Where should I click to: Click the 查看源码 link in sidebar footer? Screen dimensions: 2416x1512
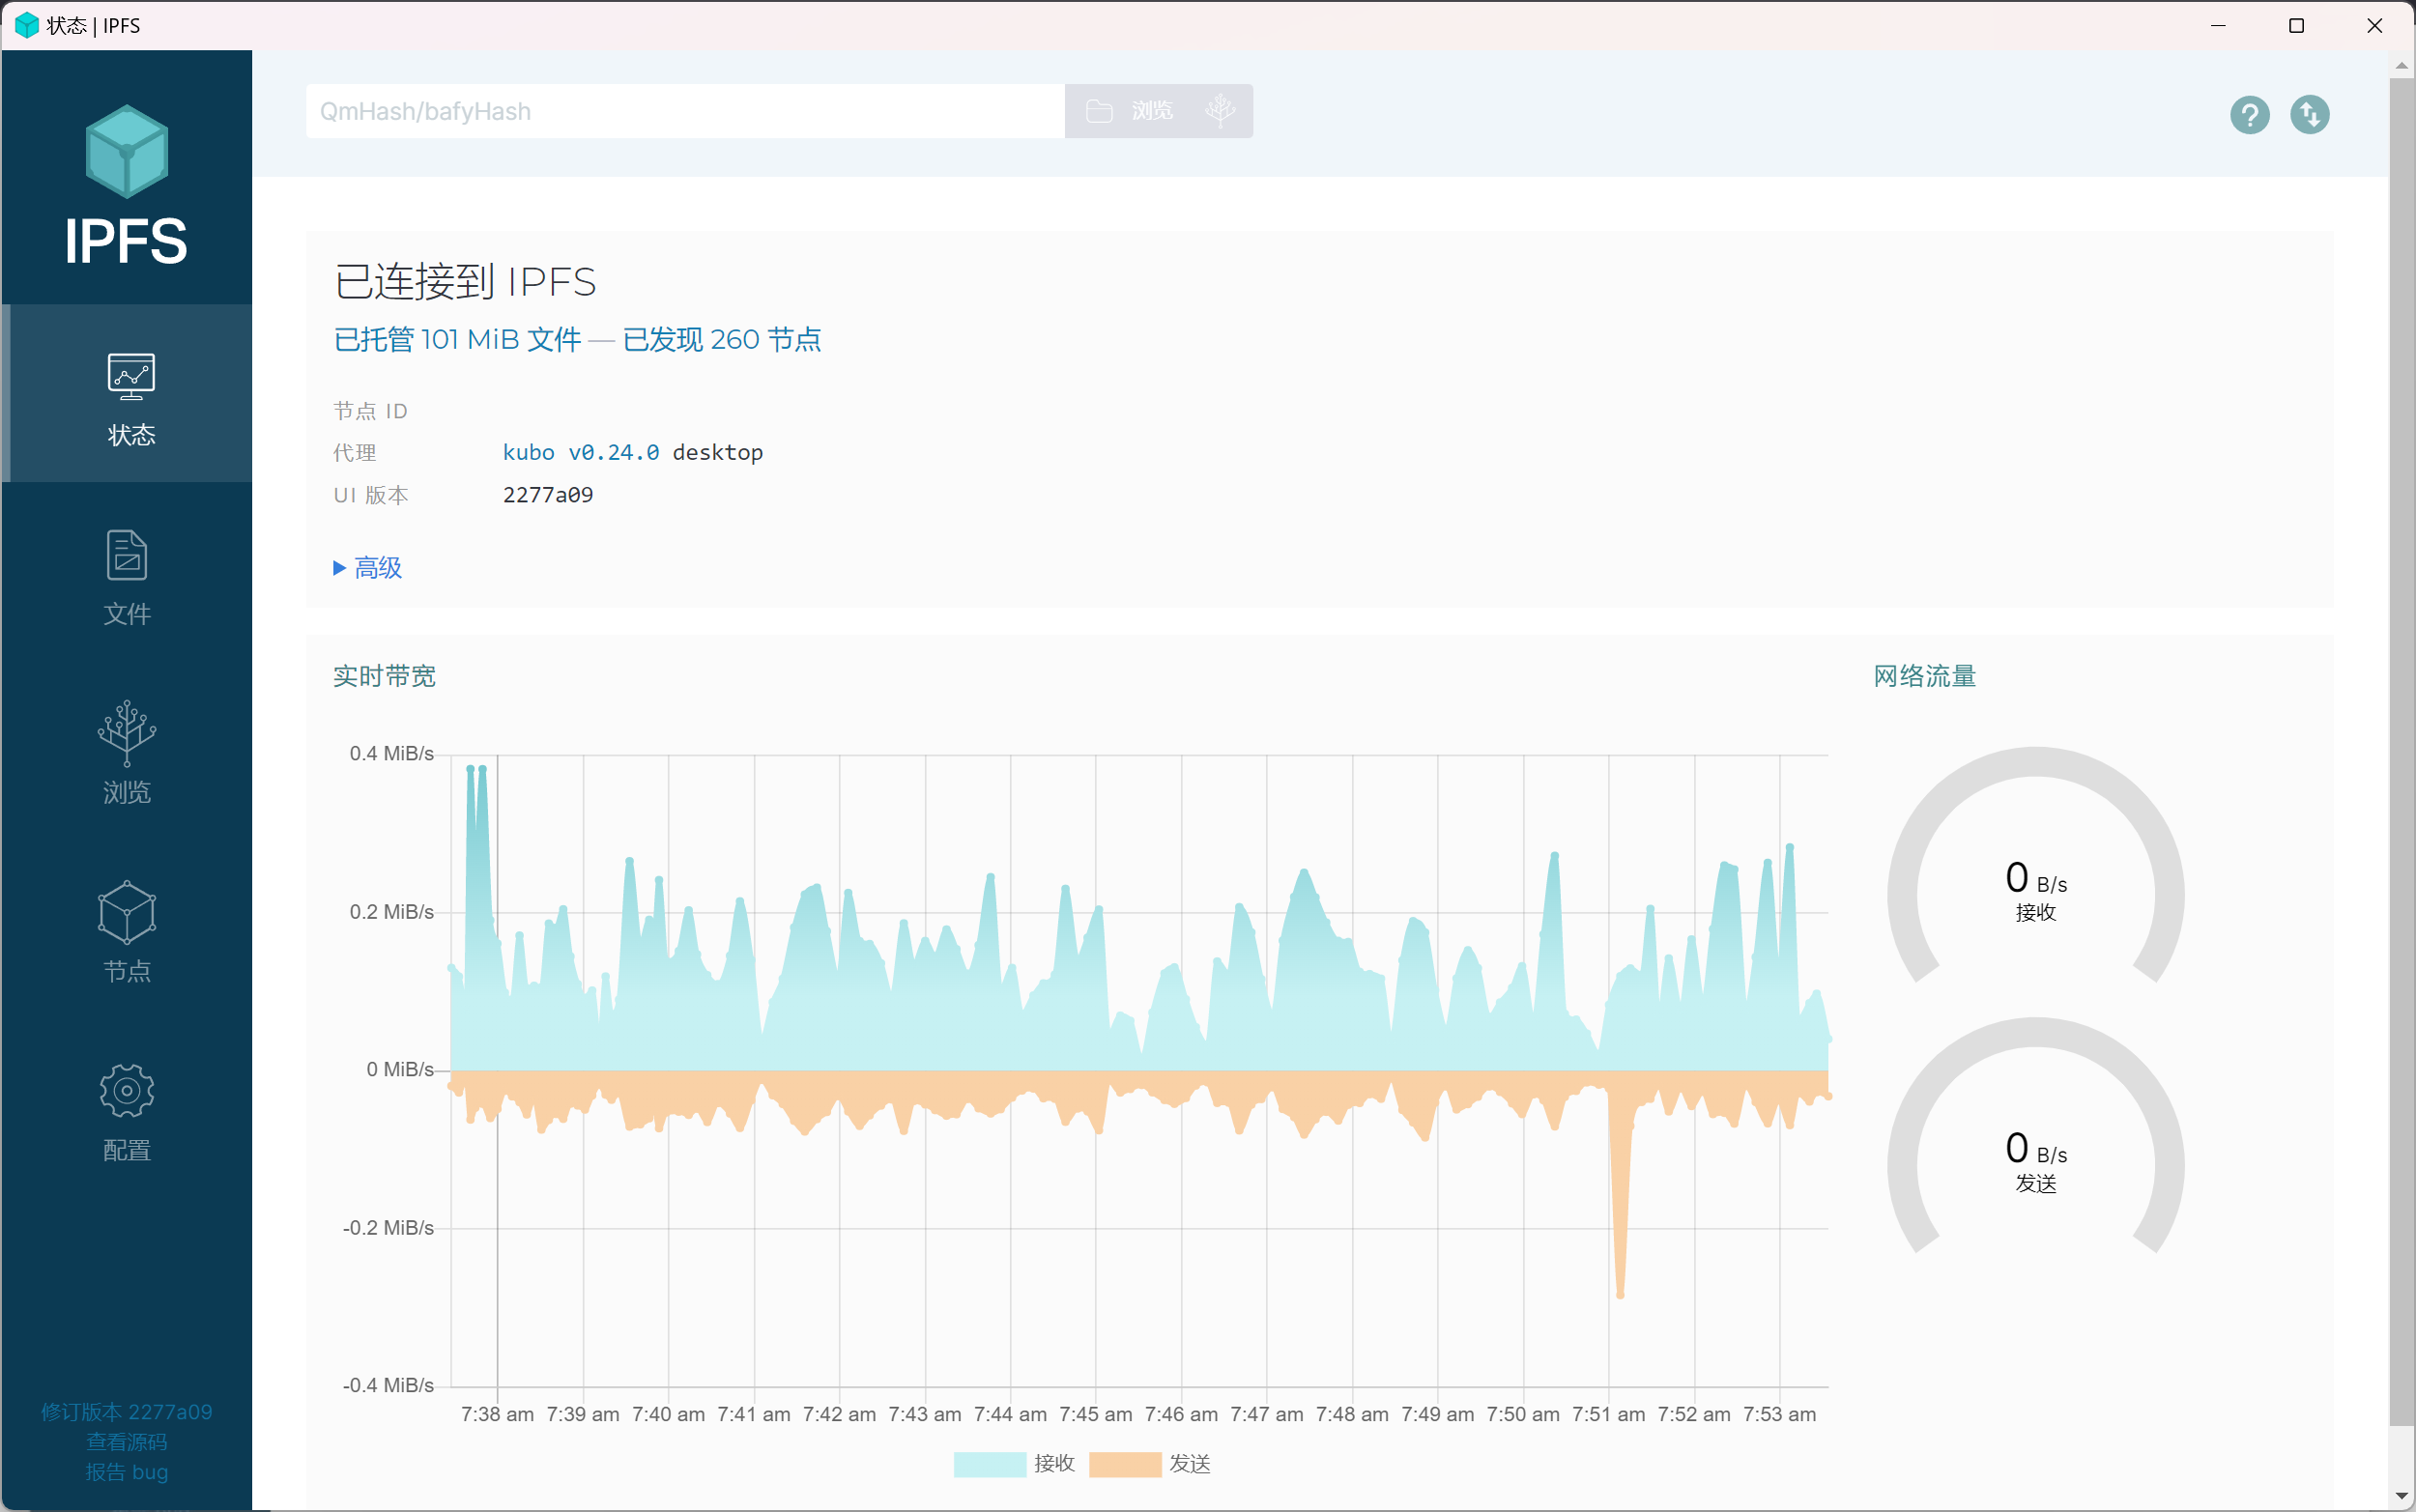tap(127, 1441)
